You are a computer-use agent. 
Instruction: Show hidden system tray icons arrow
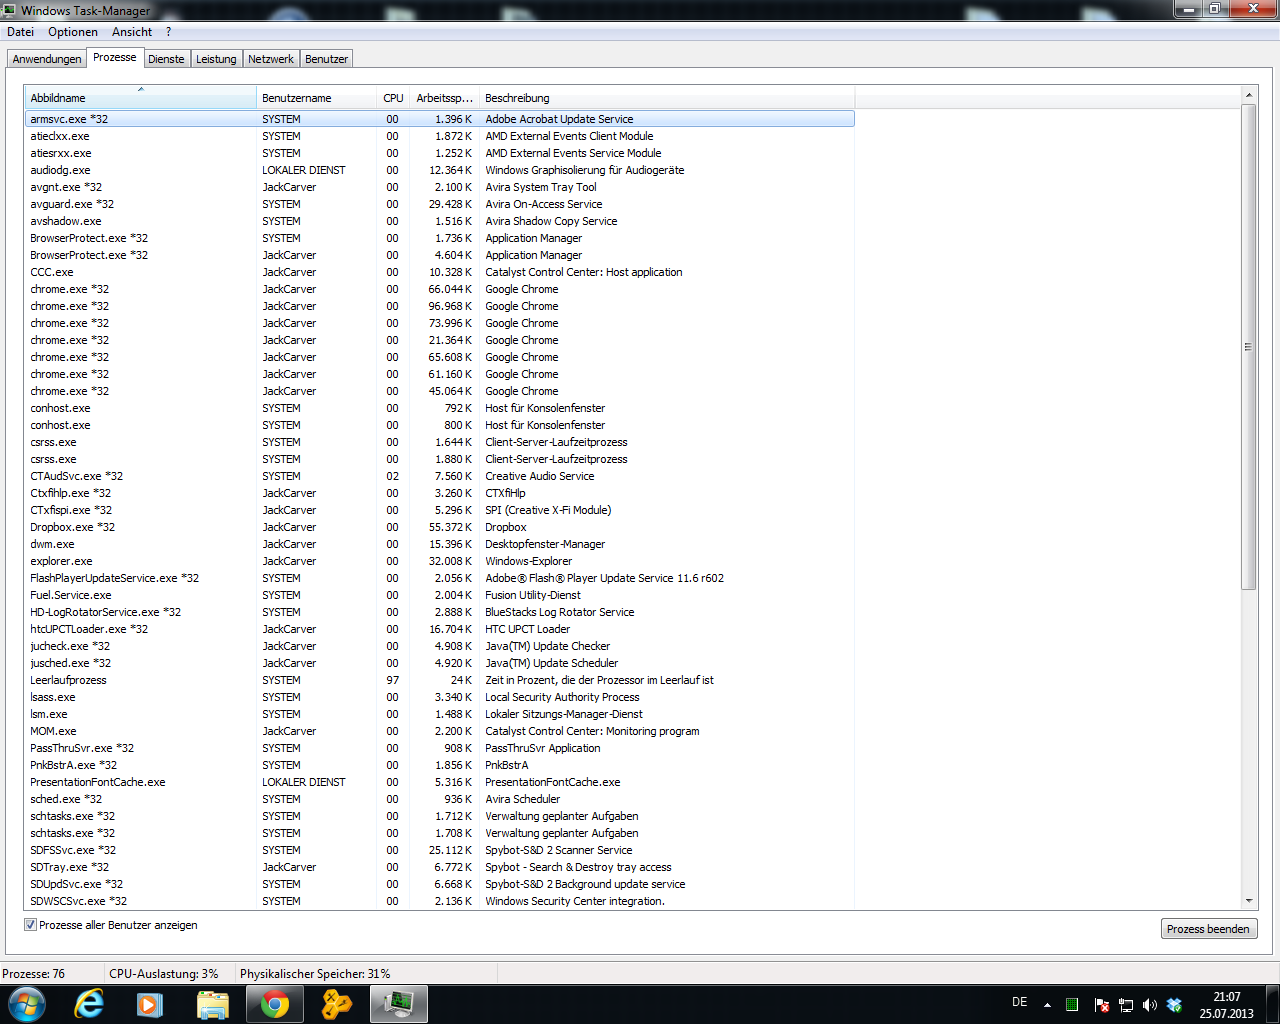pos(1047,1005)
